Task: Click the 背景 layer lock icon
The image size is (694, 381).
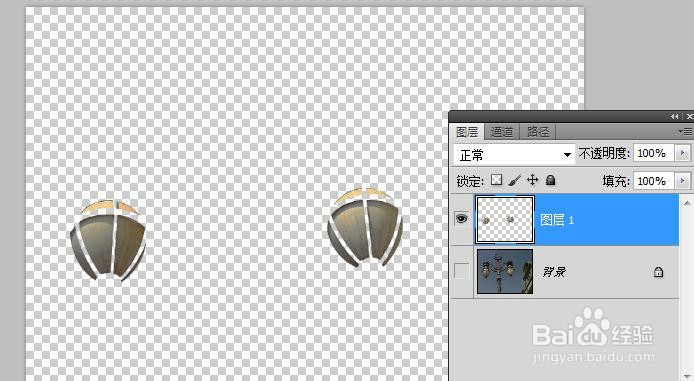Action: (658, 272)
